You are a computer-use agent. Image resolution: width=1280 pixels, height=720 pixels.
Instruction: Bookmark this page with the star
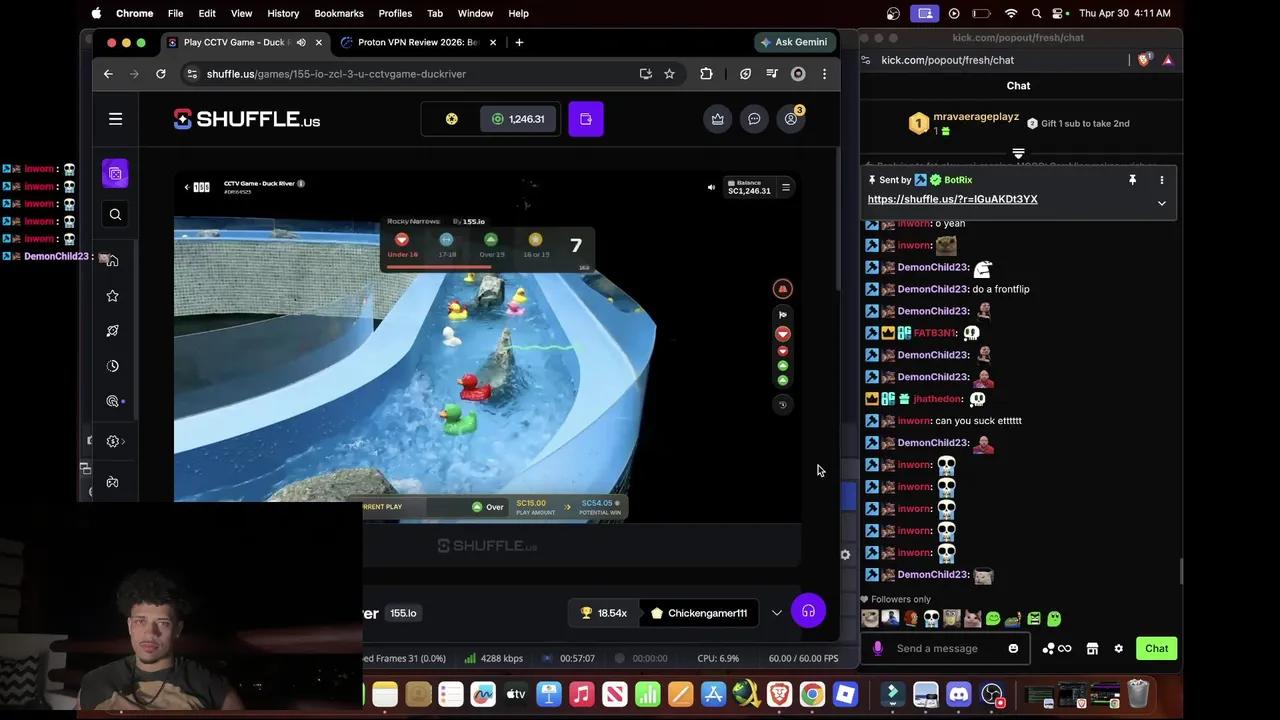click(x=669, y=74)
